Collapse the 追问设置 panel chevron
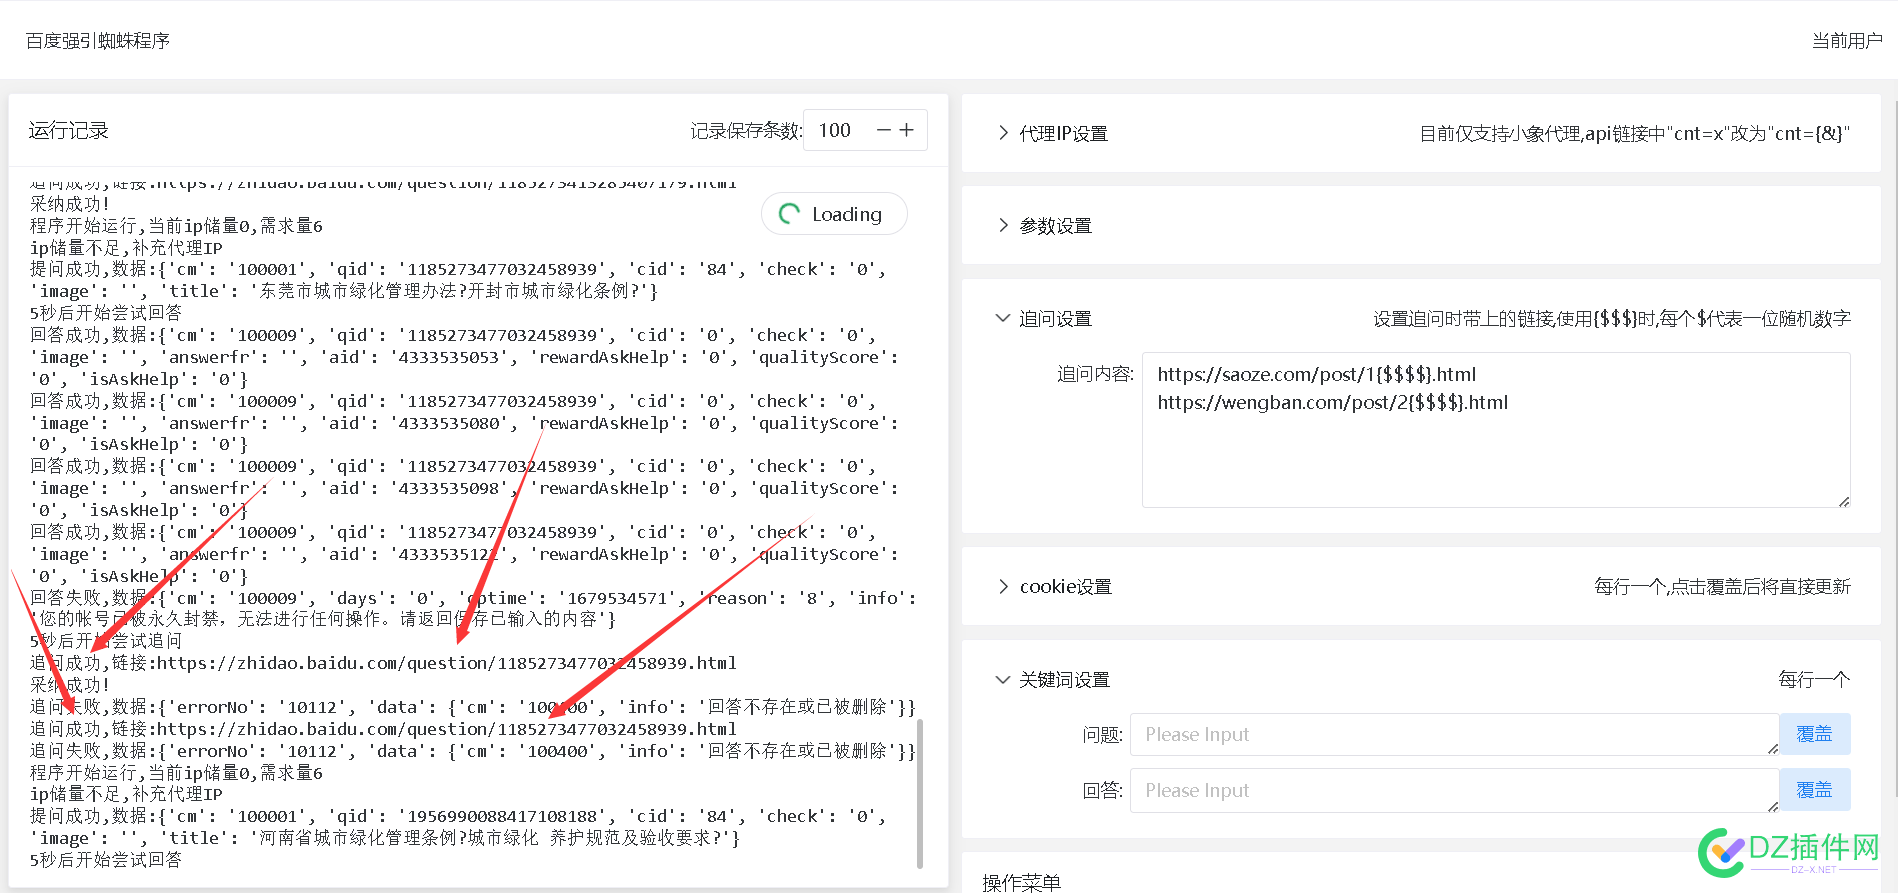This screenshot has width=1898, height=893. tap(1003, 318)
